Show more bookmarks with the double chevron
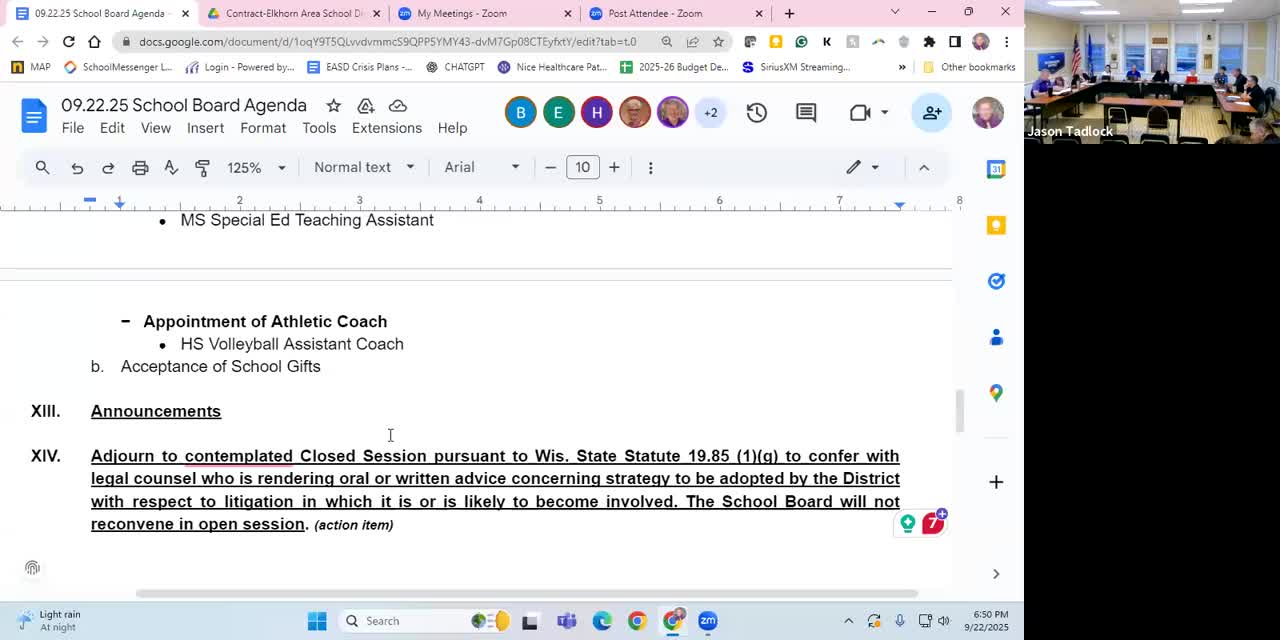This screenshot has height=640, width=1280. coord(902,67)
